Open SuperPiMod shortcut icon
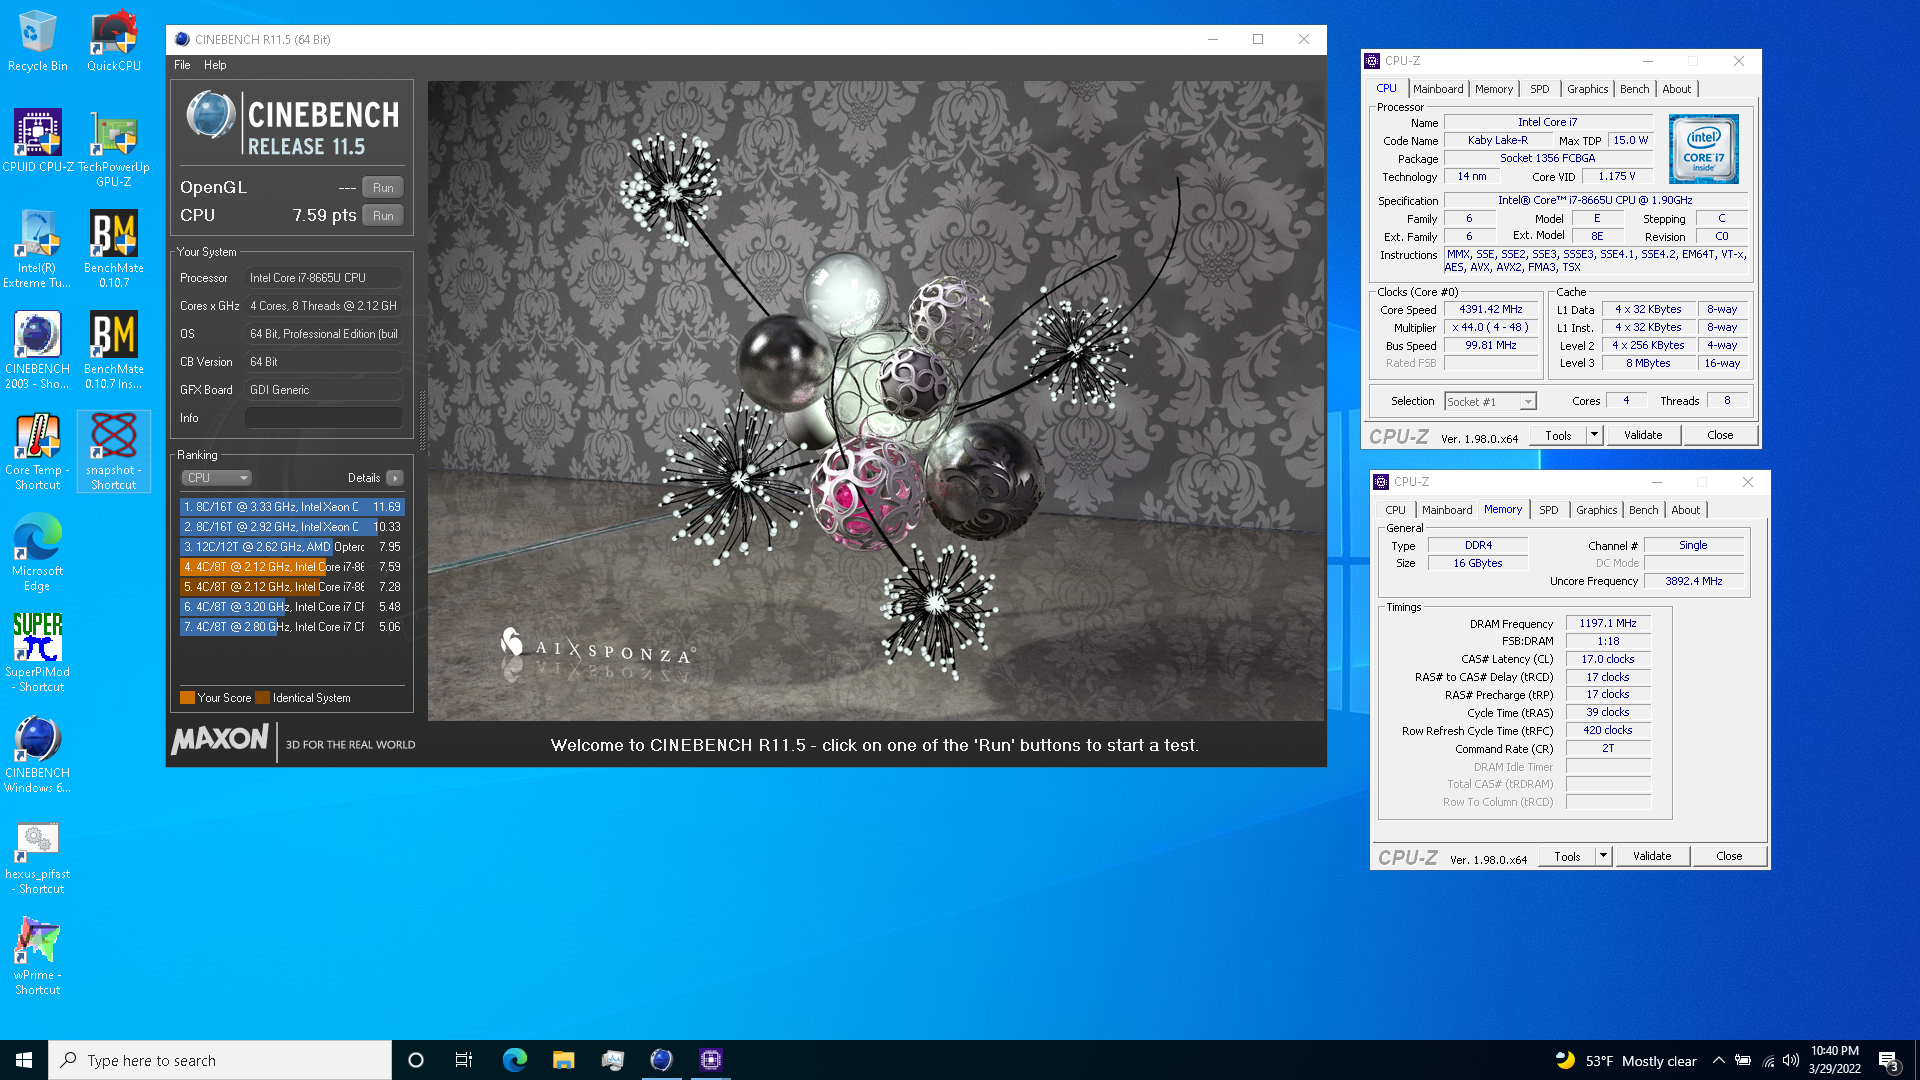The width and height of the screenshot is (1920, 1080). (x=37, y=653)
